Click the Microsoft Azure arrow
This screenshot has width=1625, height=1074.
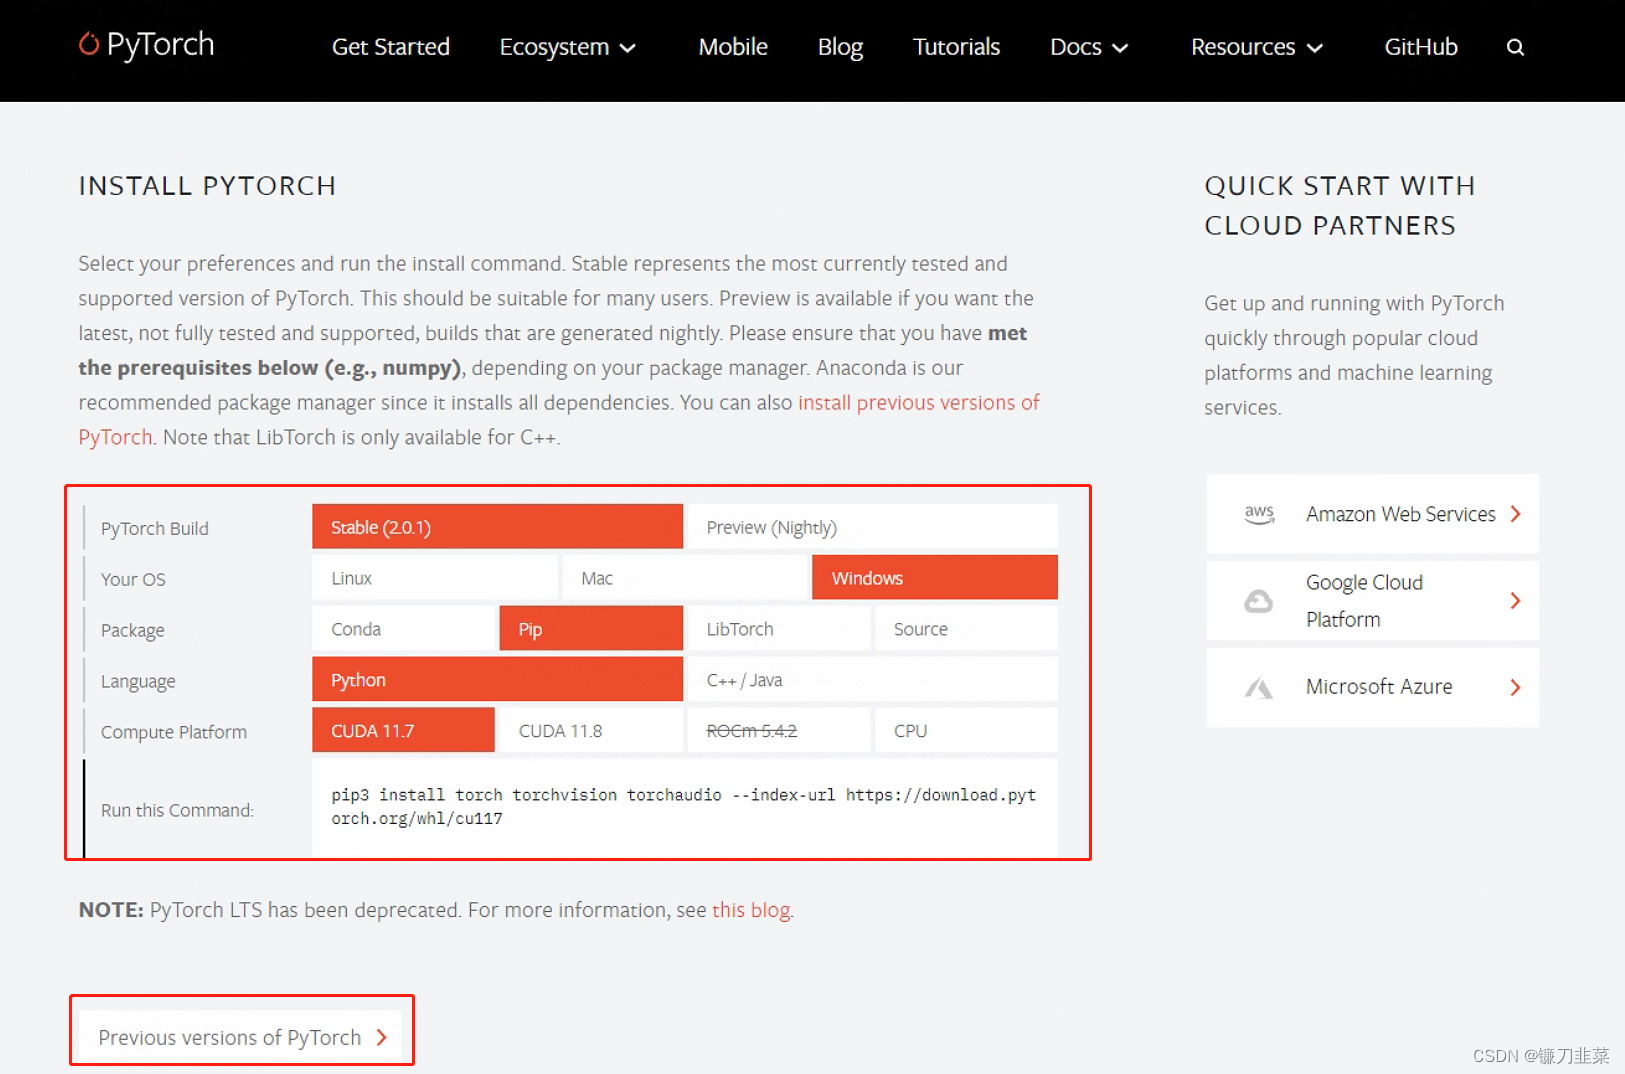click(1516, 687)
